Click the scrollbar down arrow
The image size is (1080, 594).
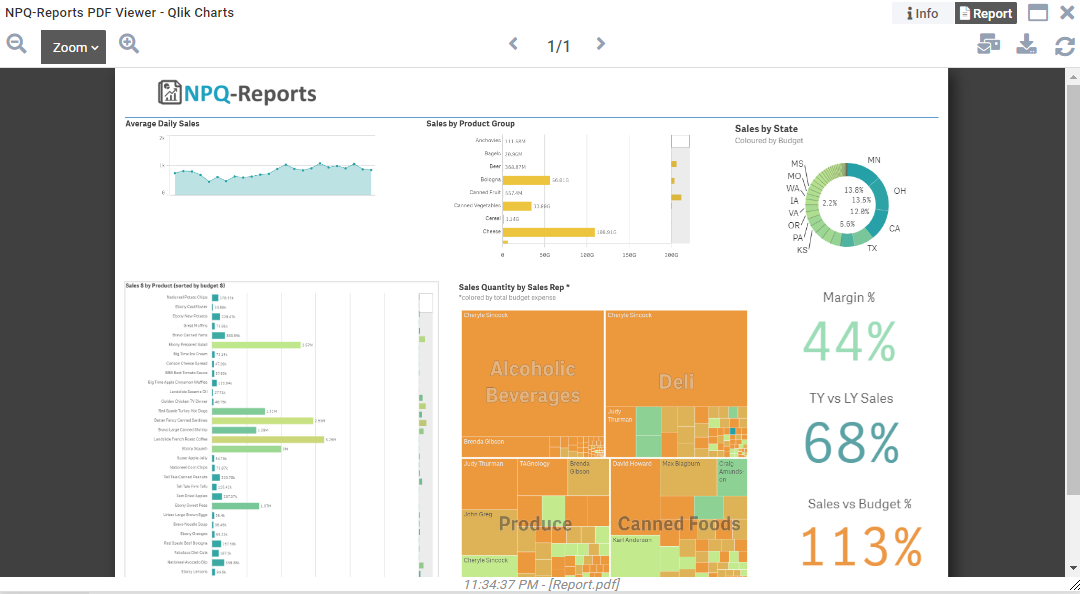(x=1072, y=569)
